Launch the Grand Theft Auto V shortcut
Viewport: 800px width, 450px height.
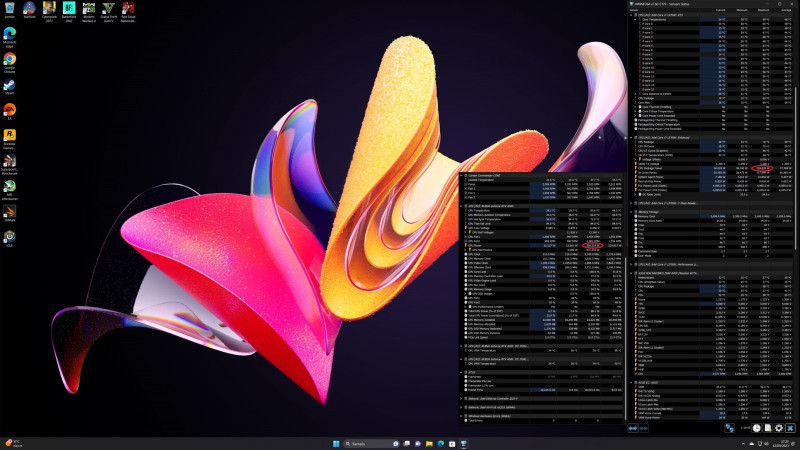pyautogui.click(x=108, y=11)
